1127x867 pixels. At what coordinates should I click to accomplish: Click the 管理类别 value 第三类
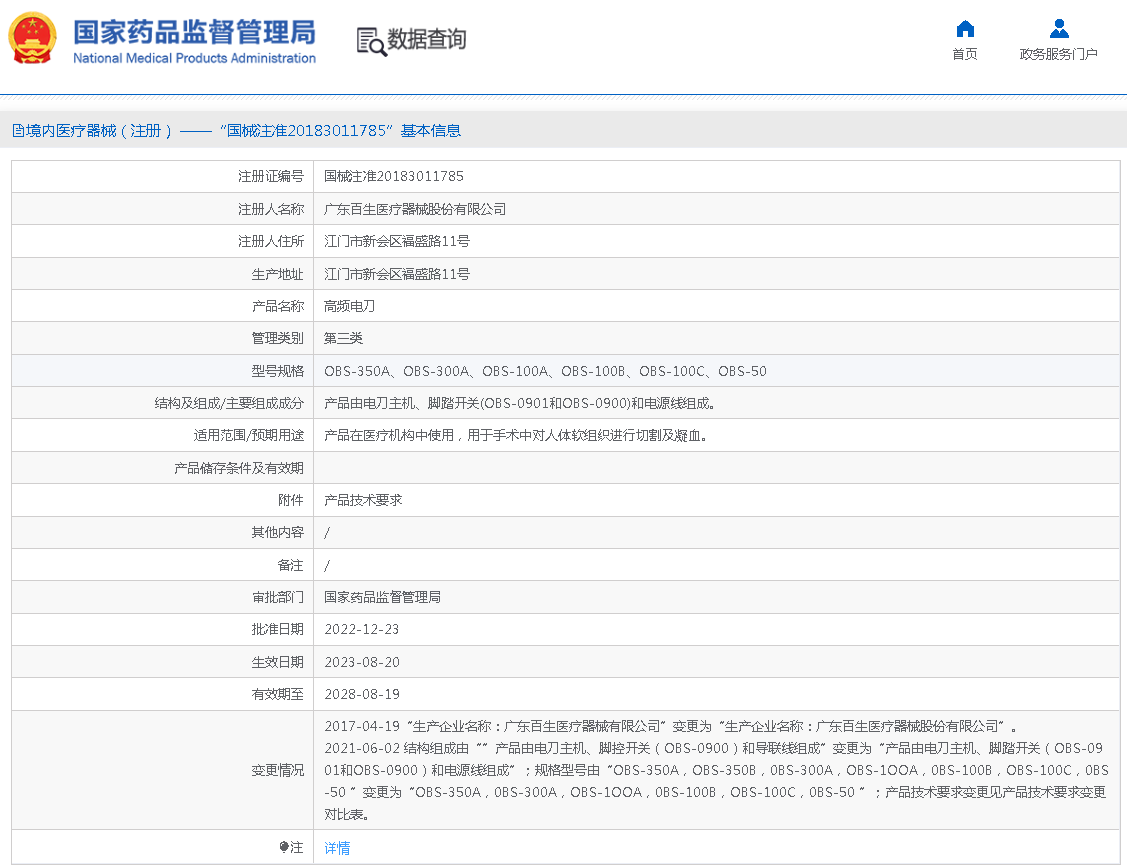[x=344, y=338]
